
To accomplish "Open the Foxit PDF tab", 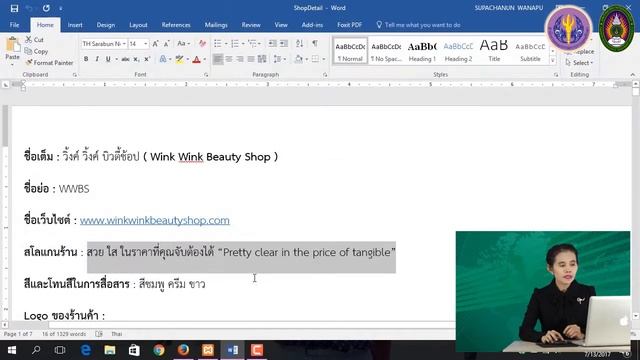I will [349, 25].
